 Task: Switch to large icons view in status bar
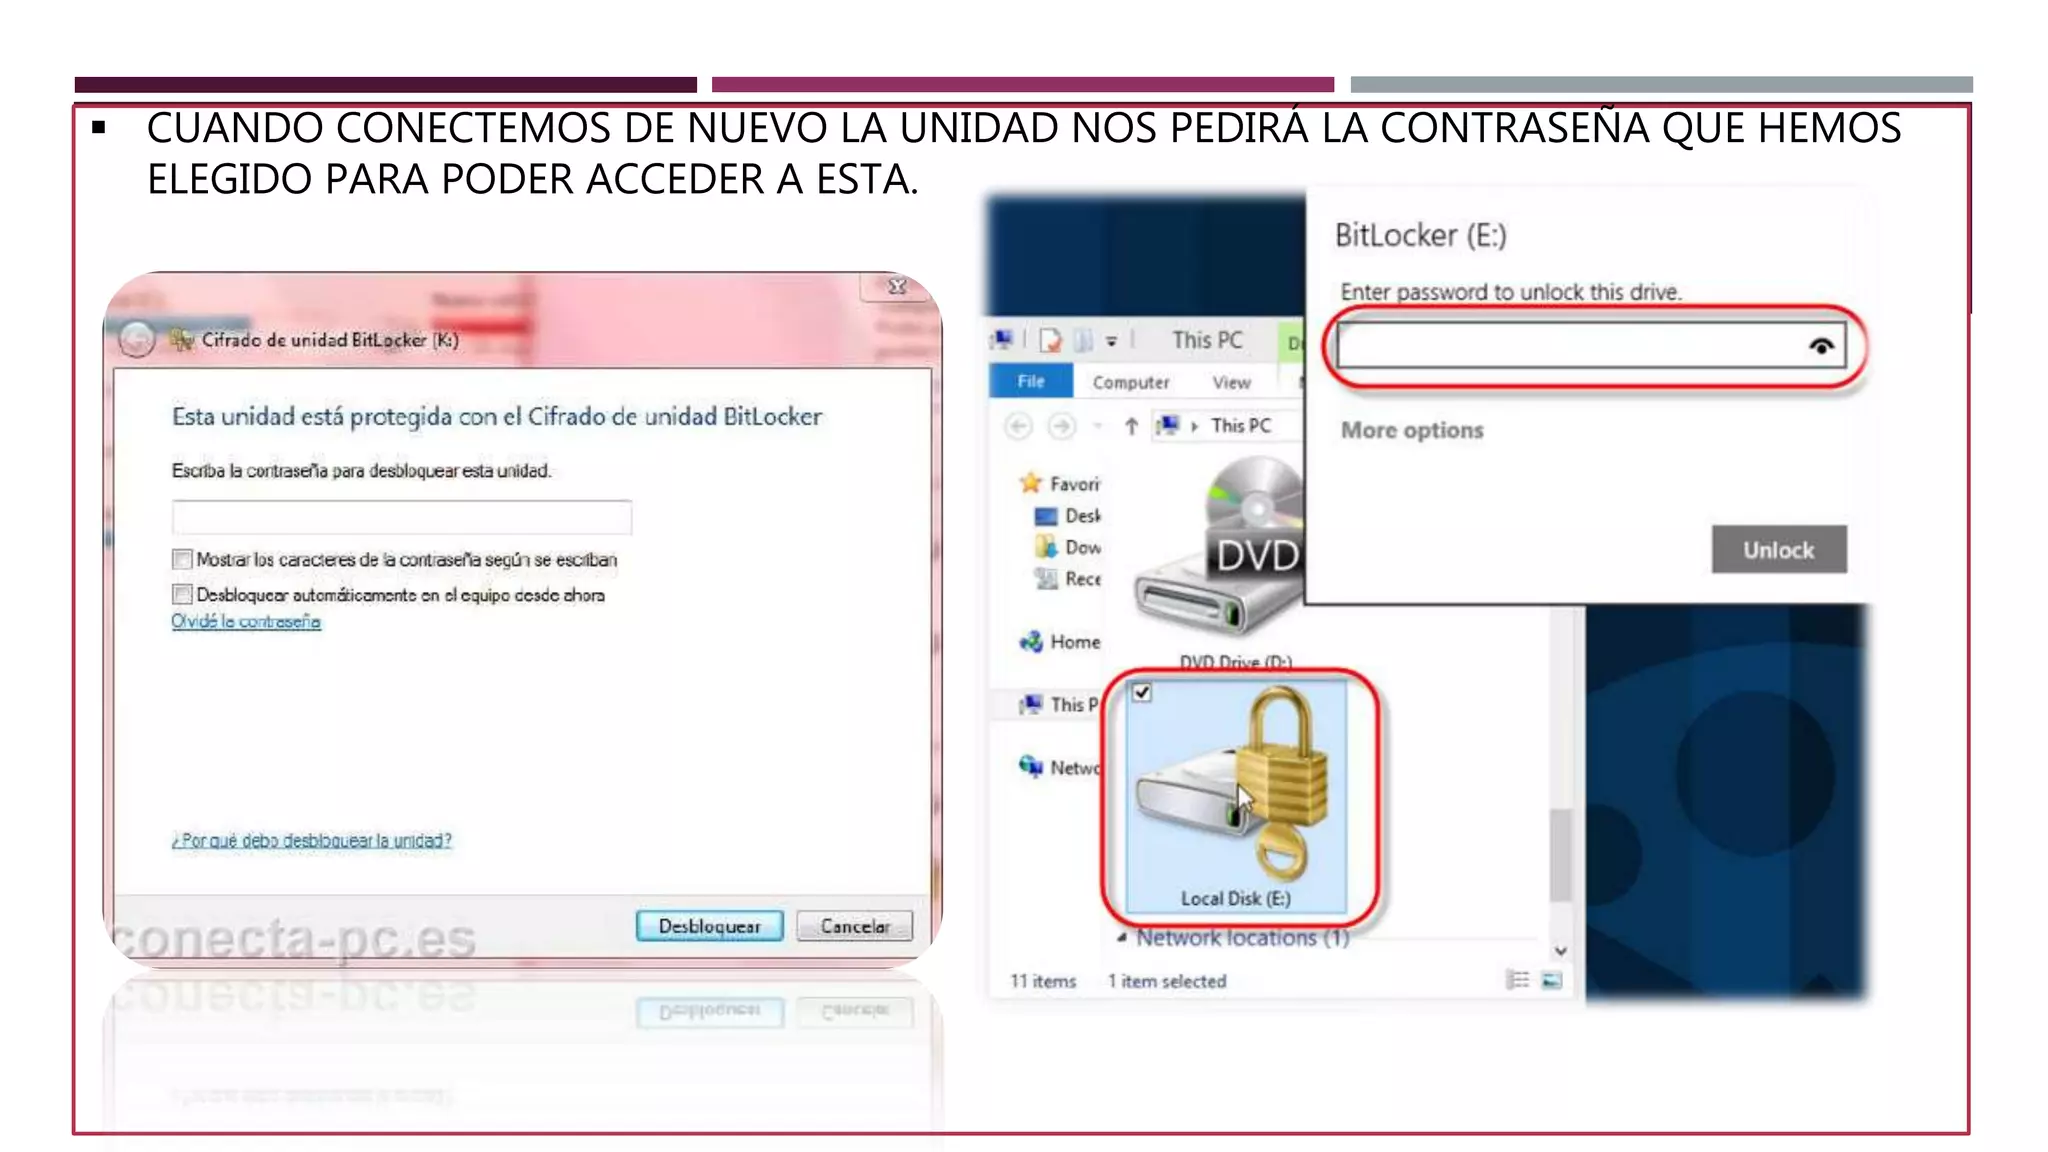[1552, 980]
